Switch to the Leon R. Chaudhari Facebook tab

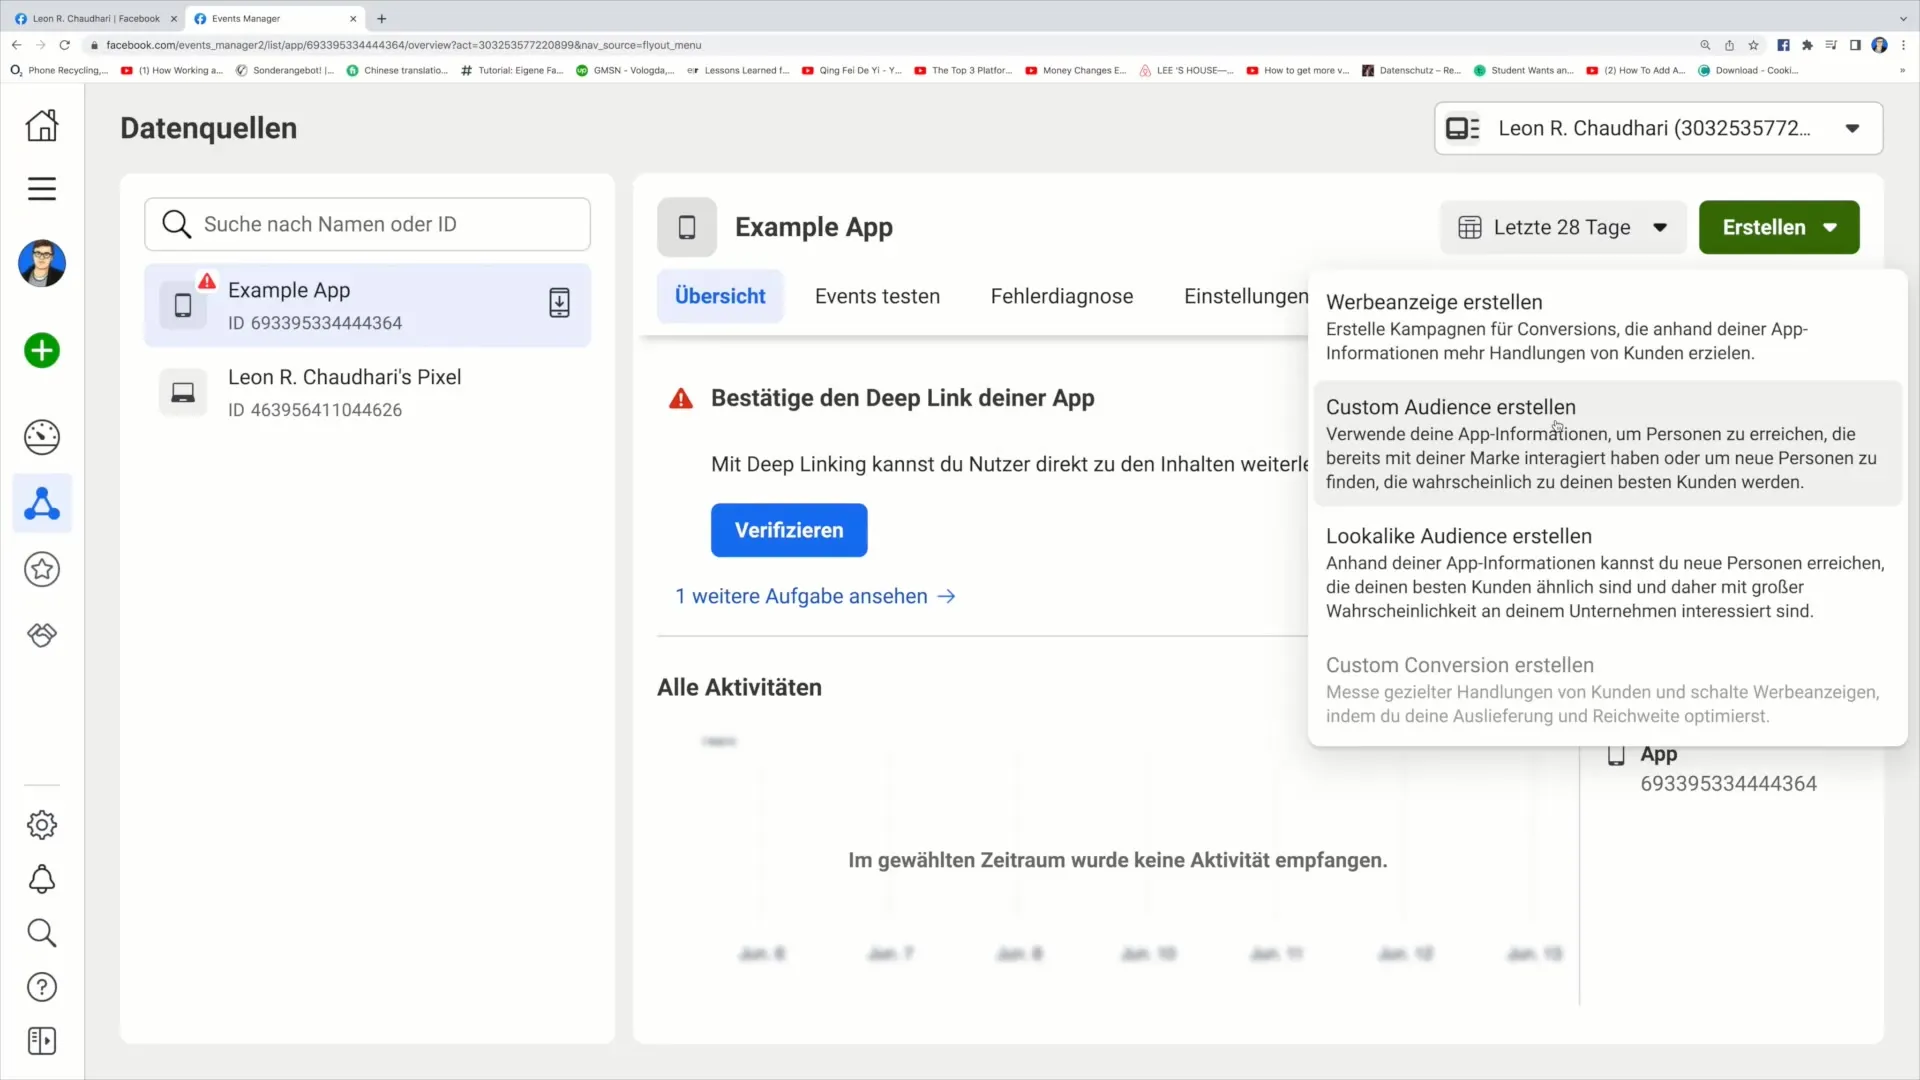point(94,18)
